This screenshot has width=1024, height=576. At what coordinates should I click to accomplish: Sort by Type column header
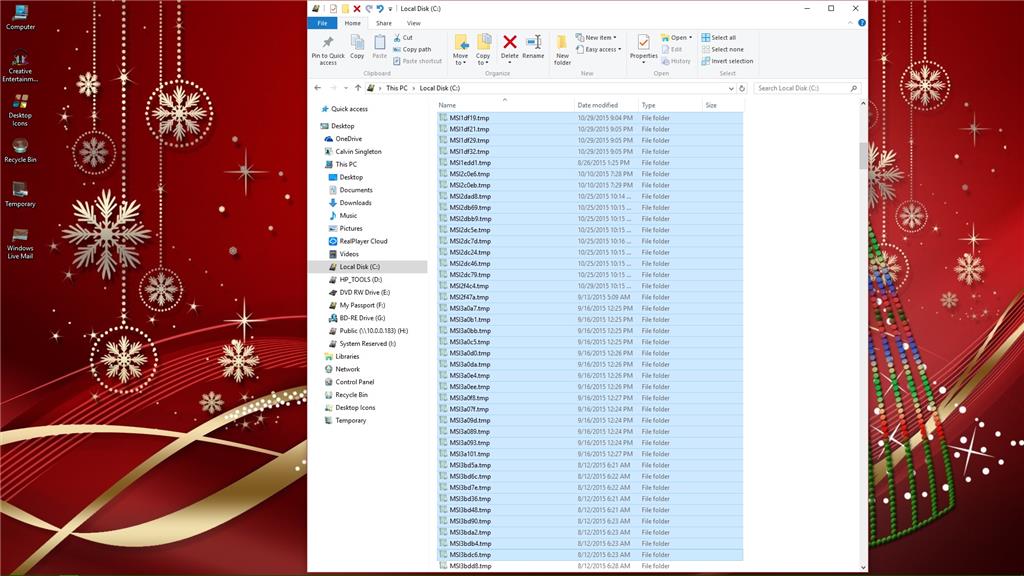[669, 105]
